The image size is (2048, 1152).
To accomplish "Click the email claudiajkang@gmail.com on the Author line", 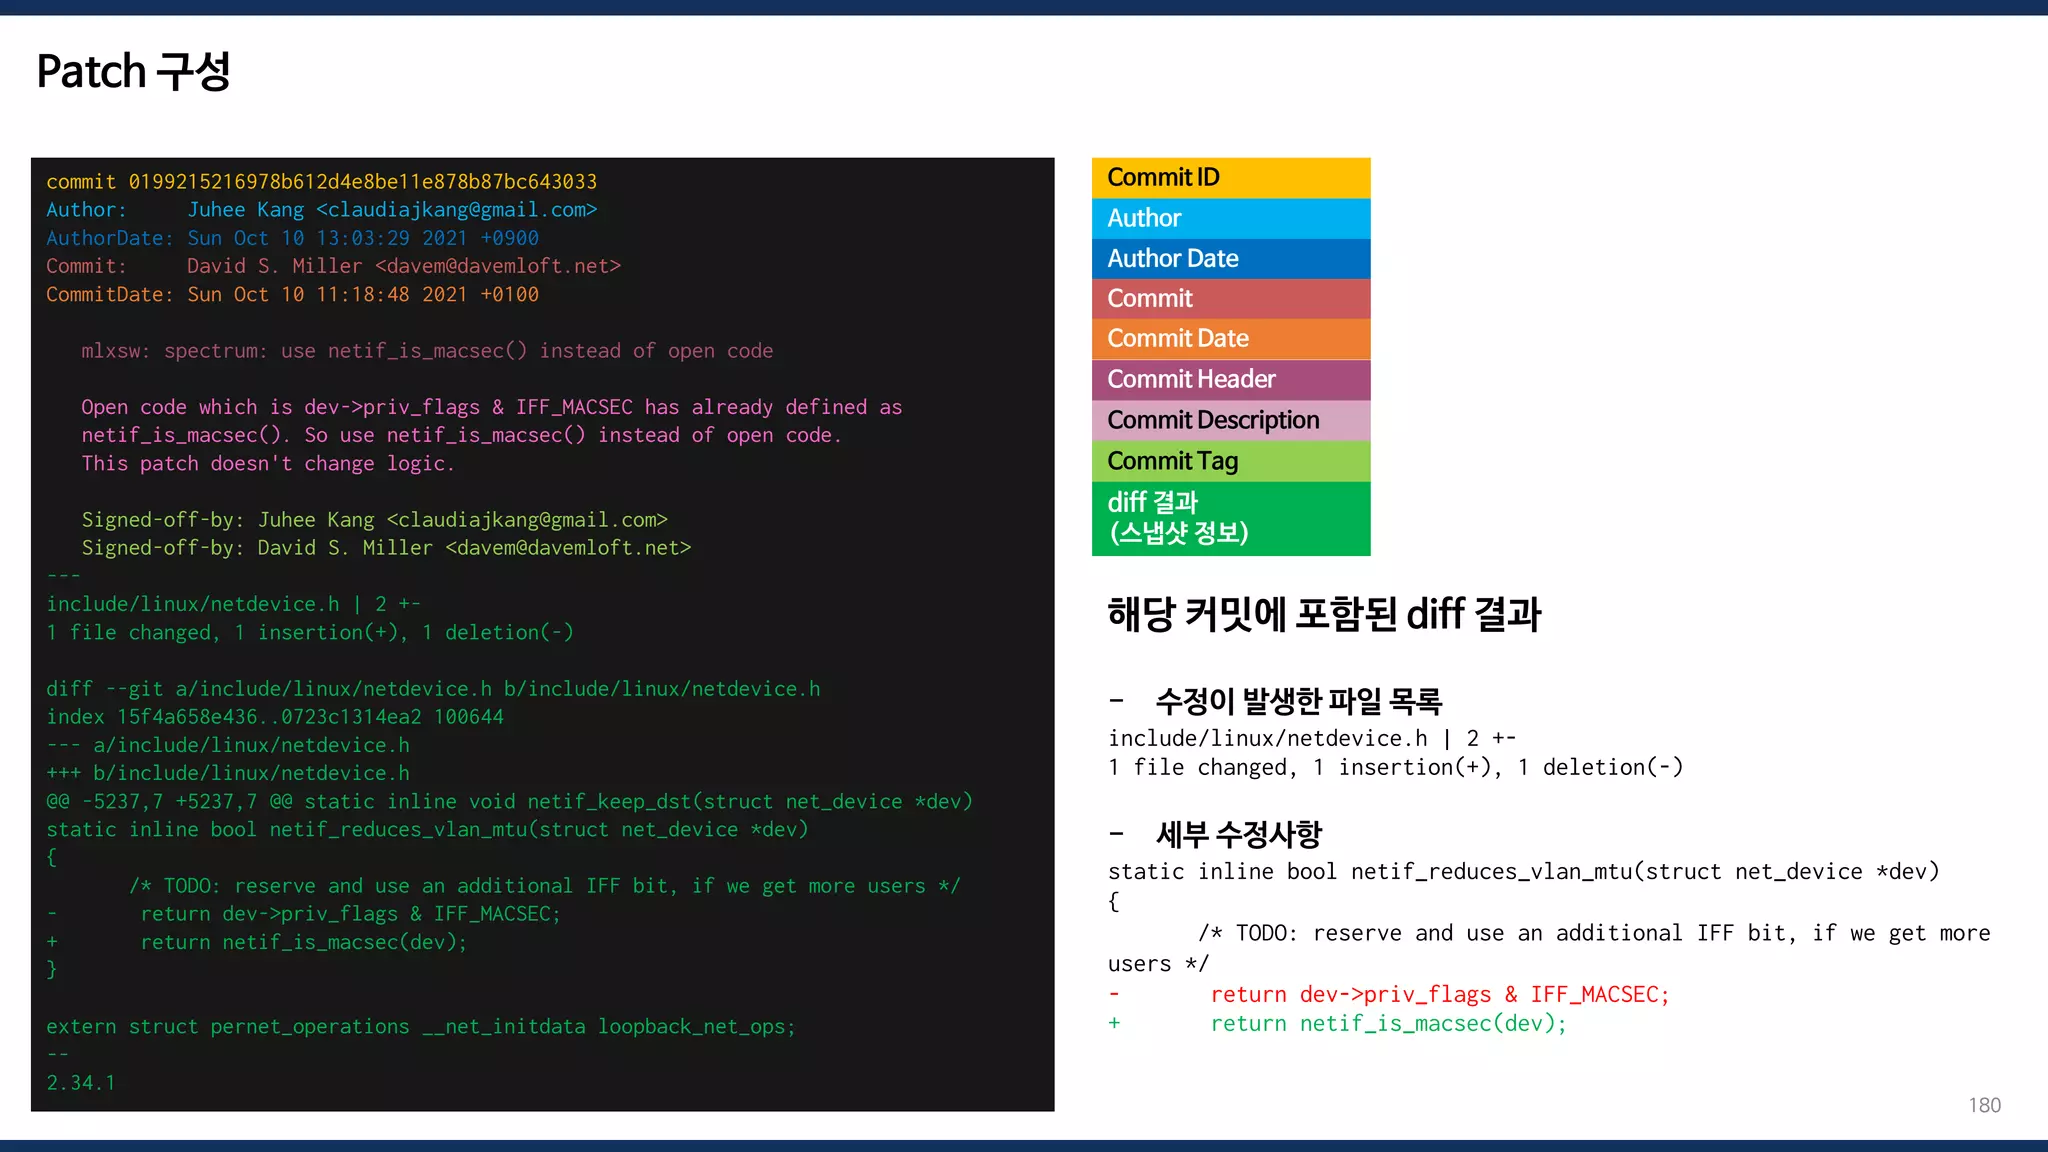I will coord(457,210).
